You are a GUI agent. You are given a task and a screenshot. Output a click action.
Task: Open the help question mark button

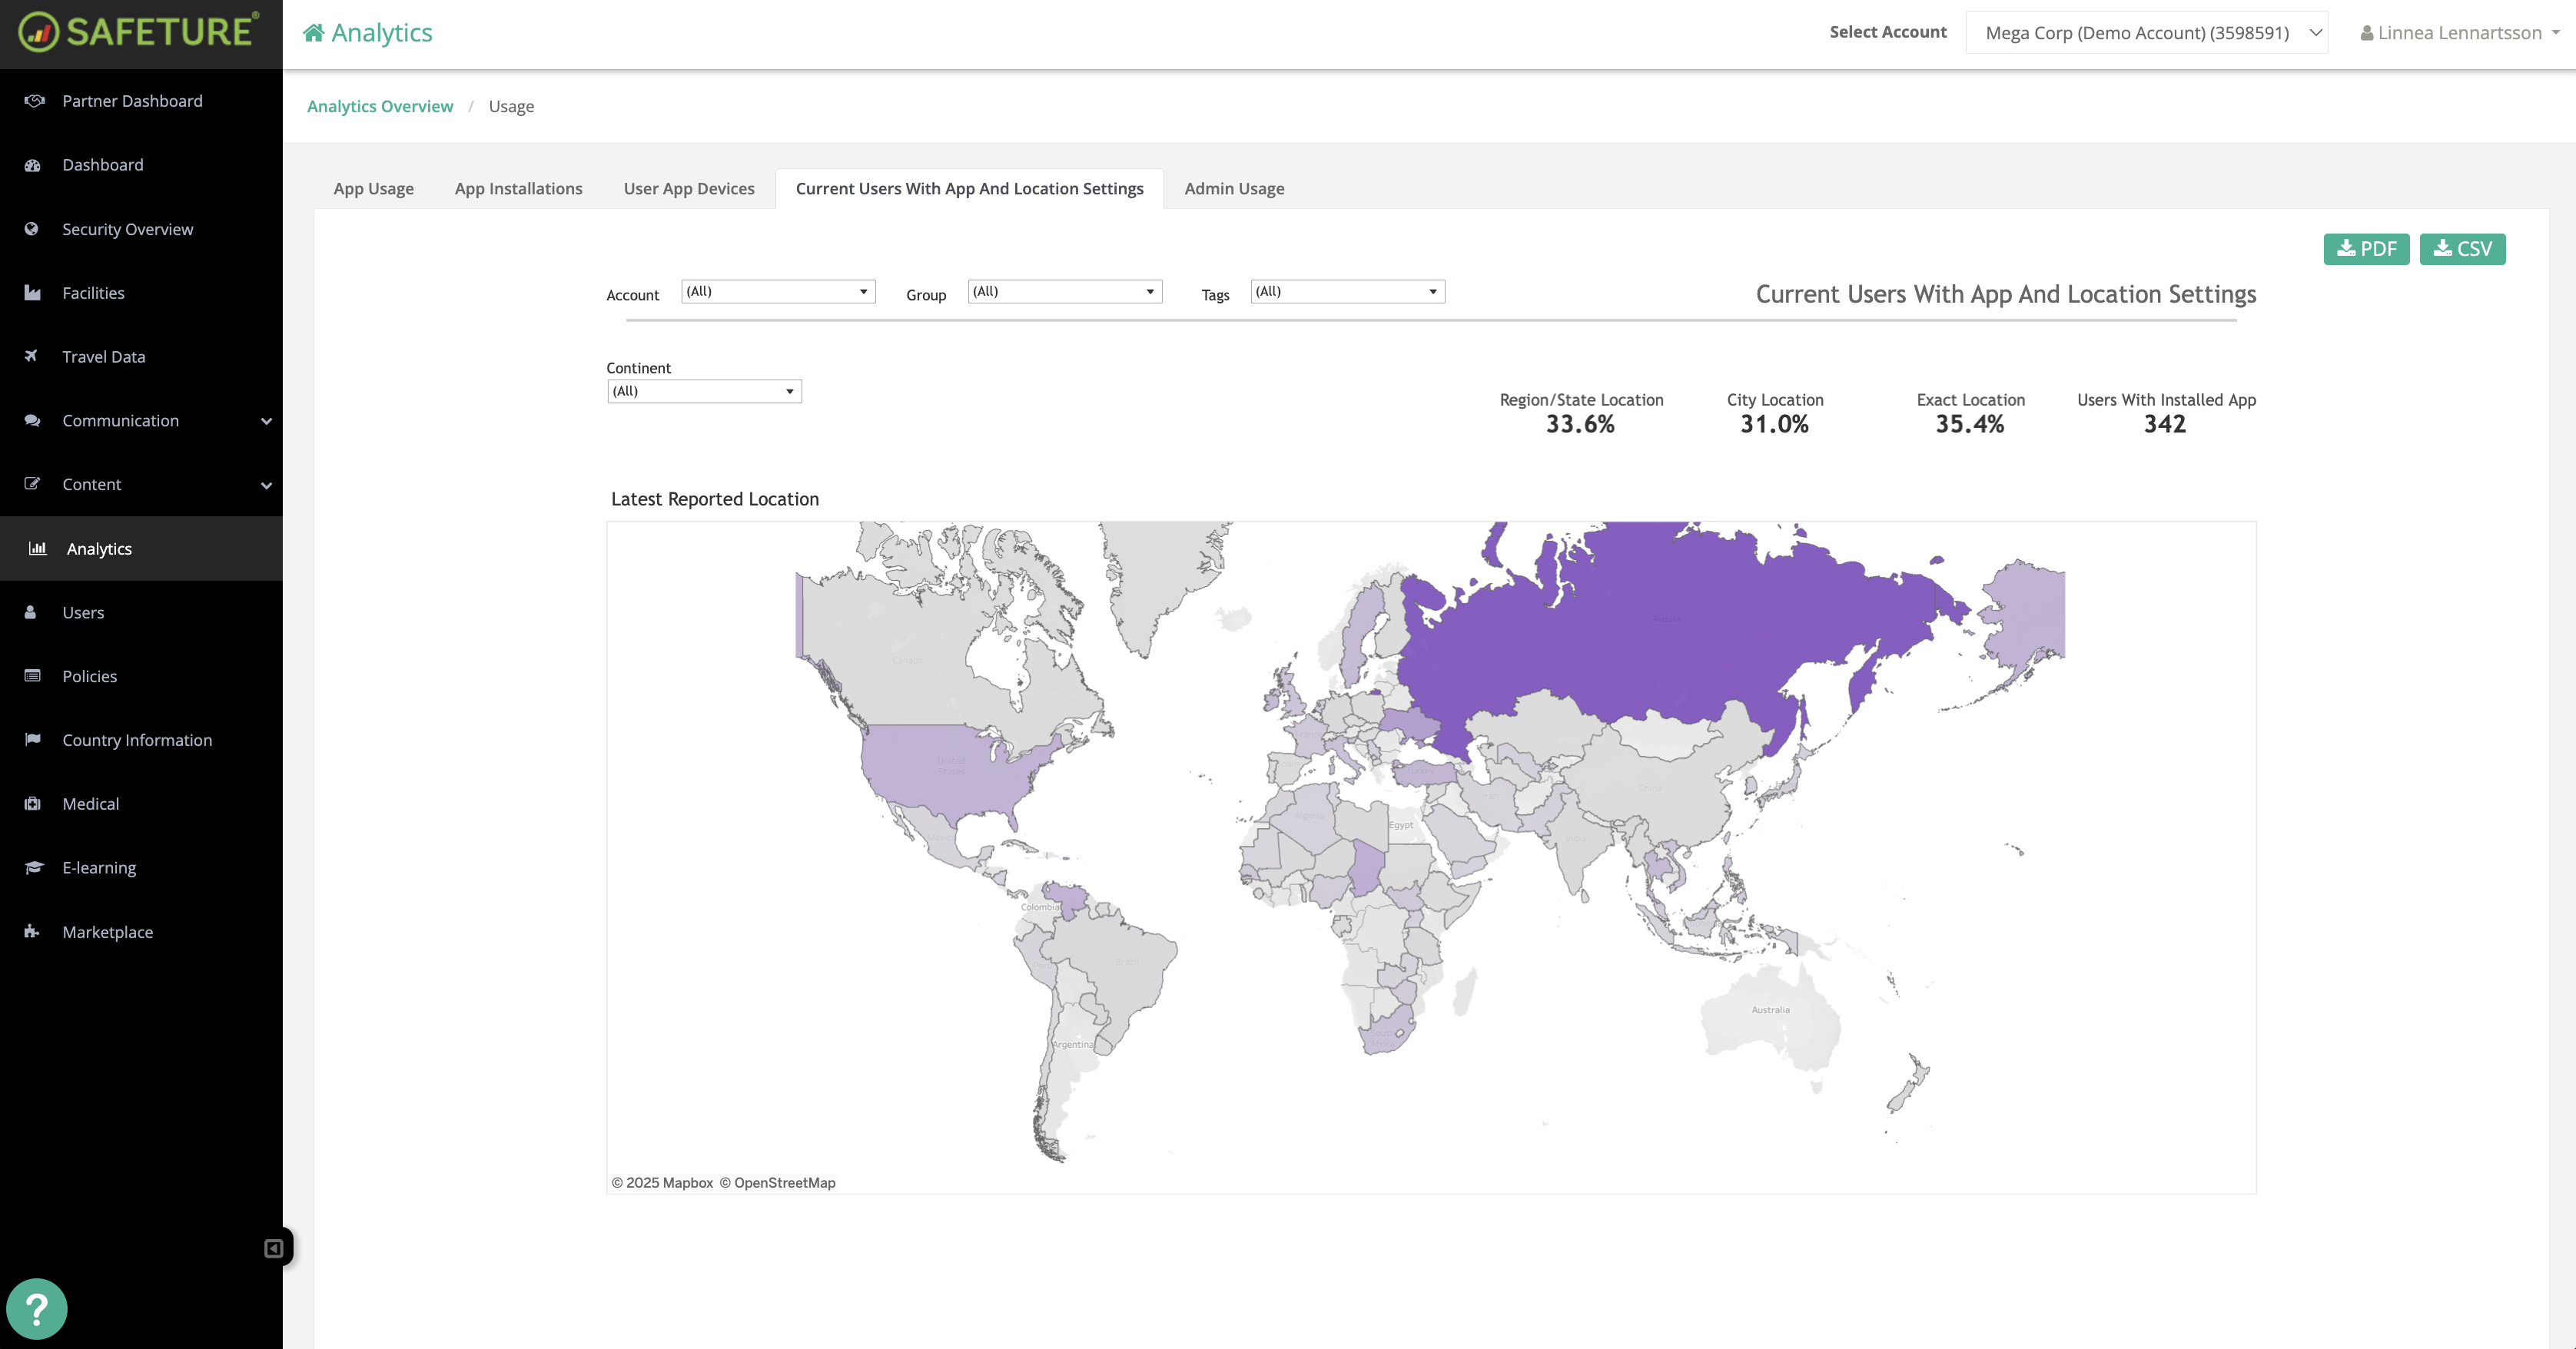(x=37, y=1308)
